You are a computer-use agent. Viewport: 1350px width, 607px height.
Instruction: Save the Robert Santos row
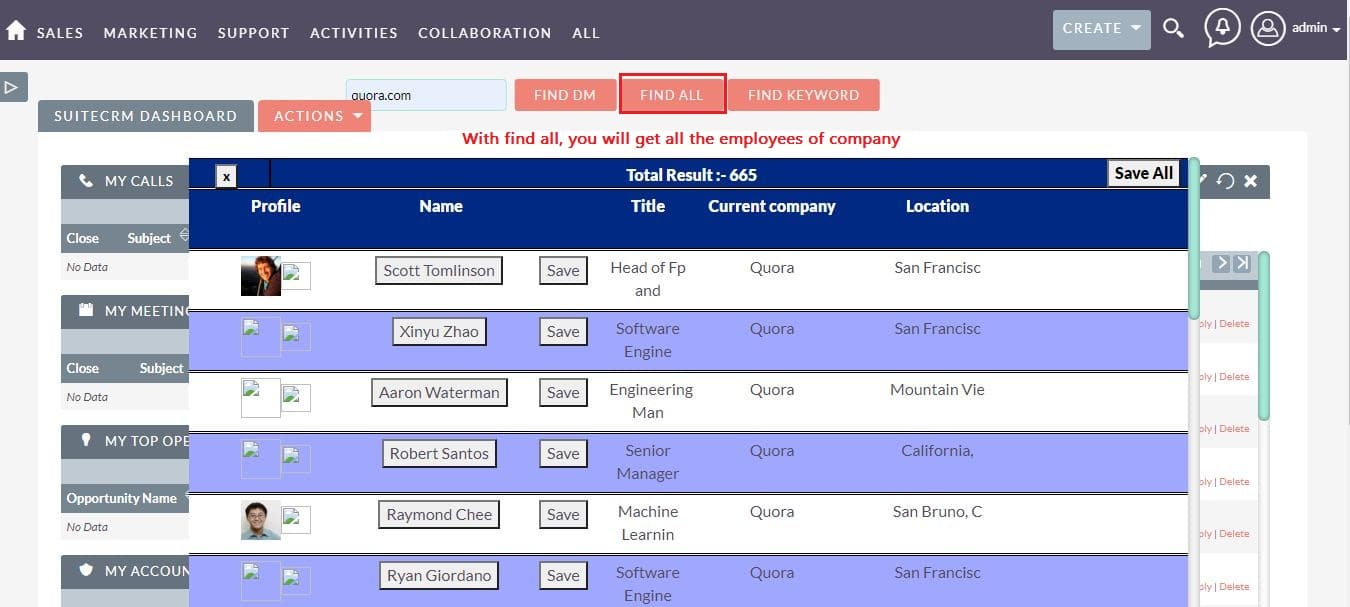click(x=563, y=453)
